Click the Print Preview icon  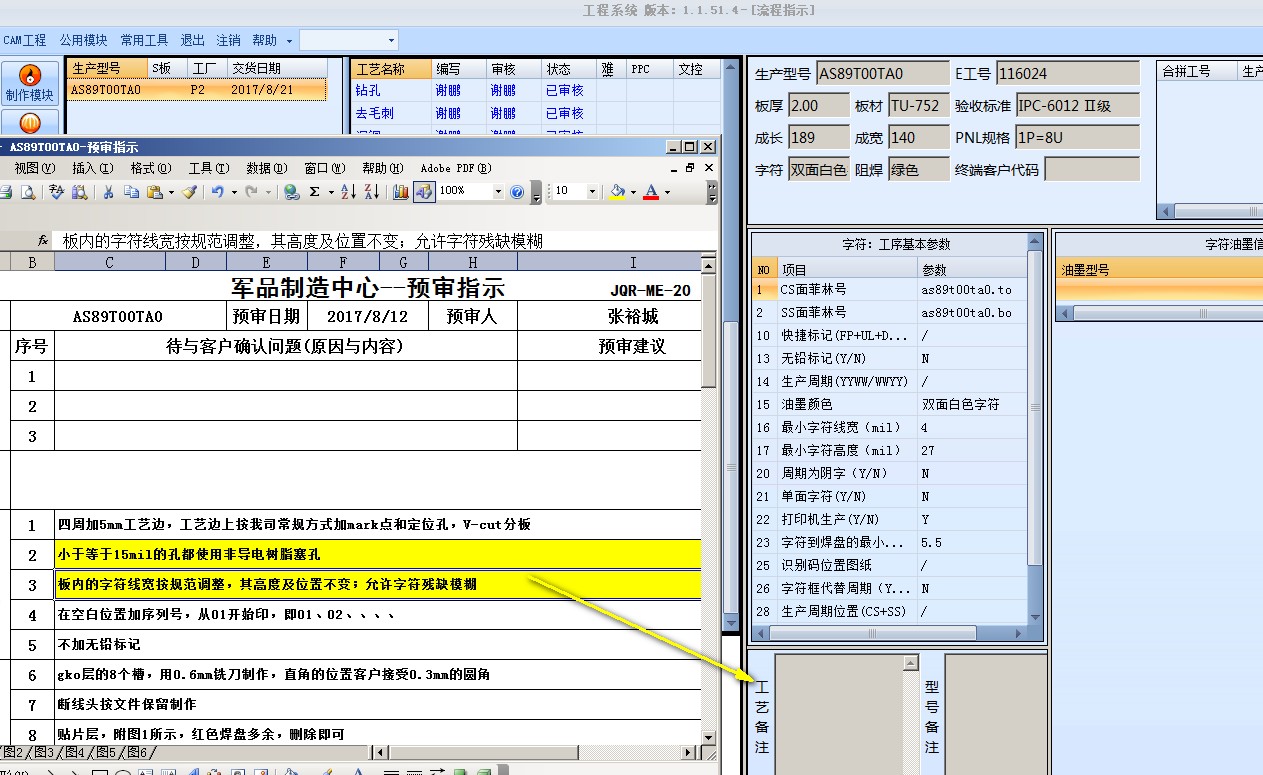coord(28,191)
